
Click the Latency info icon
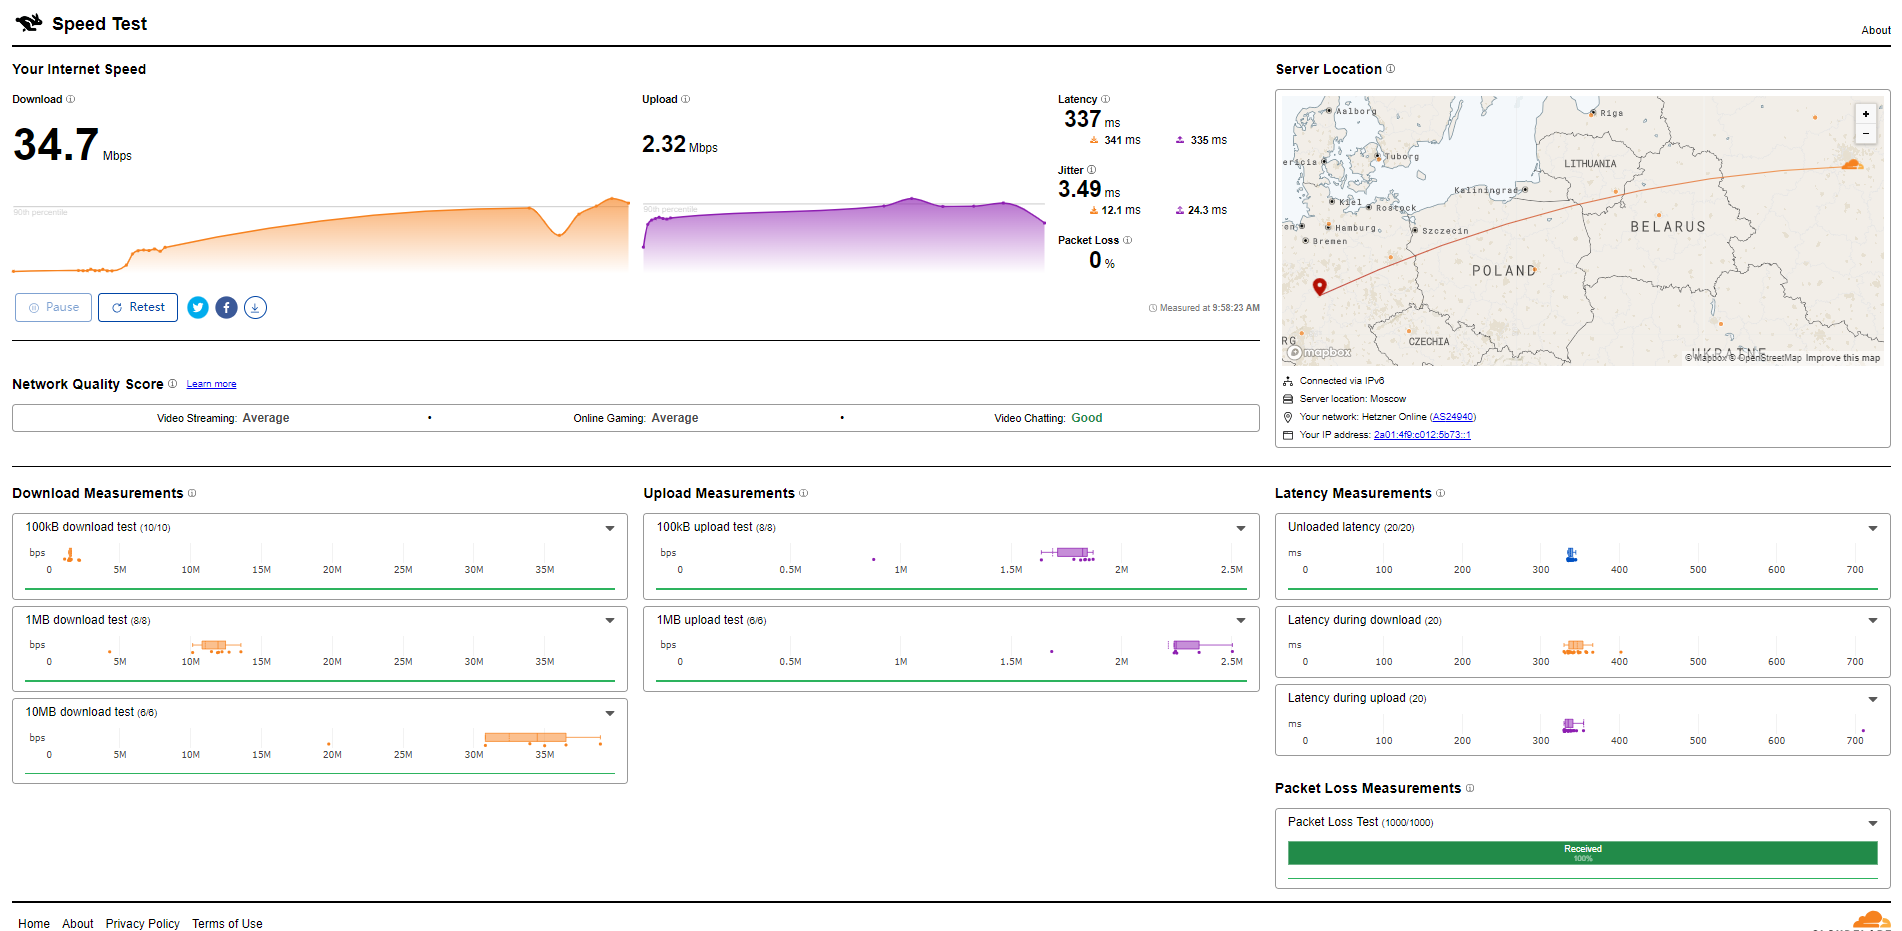click(1105, 99)
